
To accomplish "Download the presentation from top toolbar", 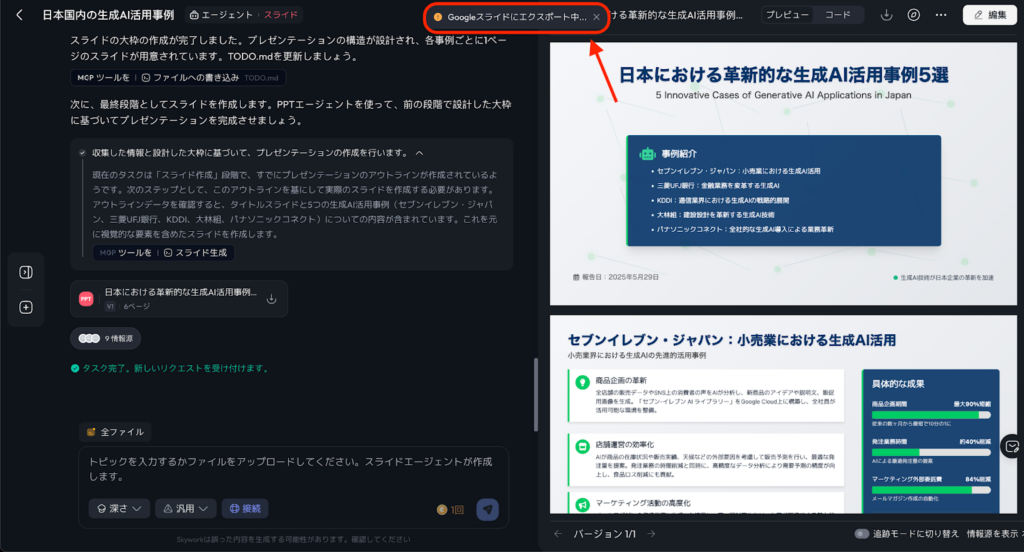I will 886,14.
